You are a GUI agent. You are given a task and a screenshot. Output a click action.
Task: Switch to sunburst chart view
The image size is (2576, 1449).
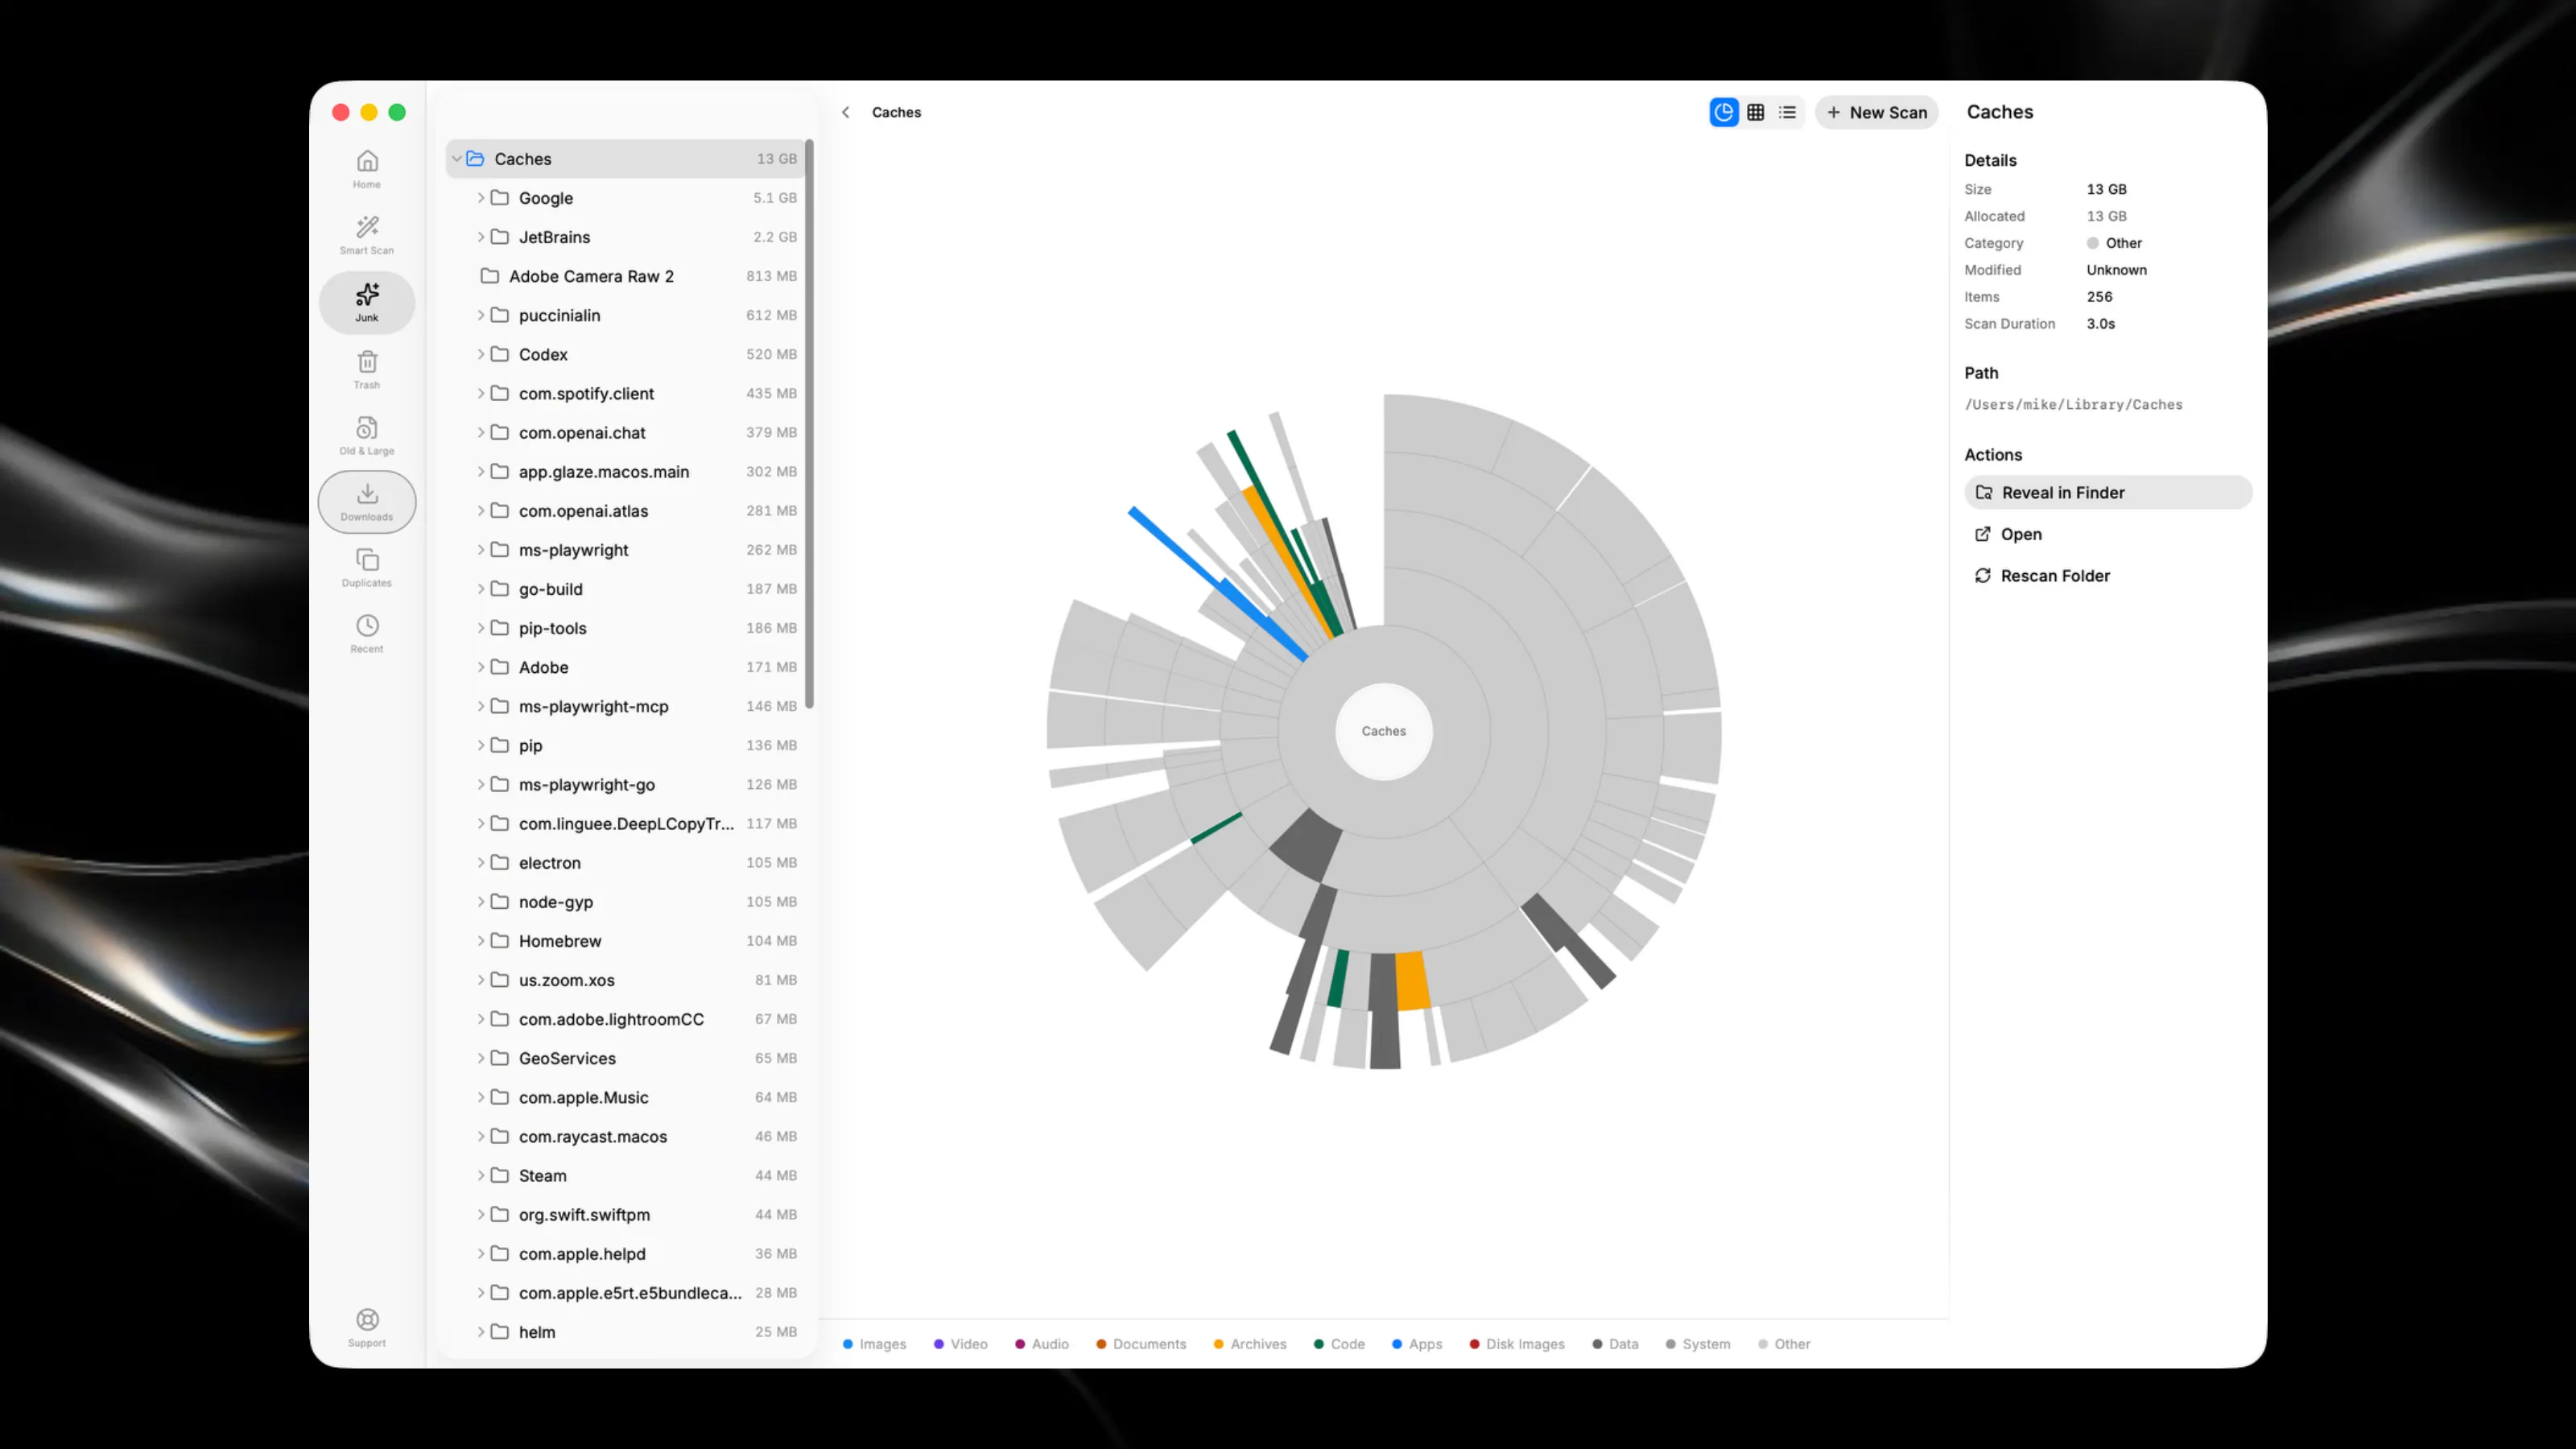(1724, 112)
